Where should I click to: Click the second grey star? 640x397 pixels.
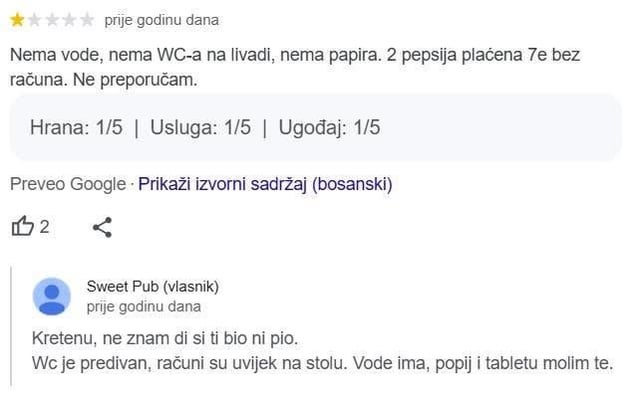pyautogui.click(x=35, y=20)
